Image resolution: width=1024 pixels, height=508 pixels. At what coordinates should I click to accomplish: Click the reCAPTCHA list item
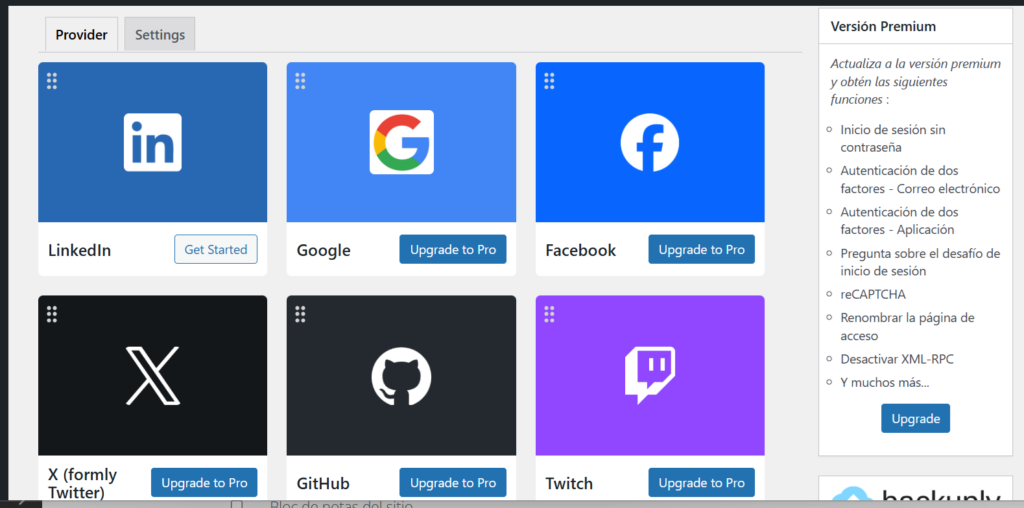873,294
